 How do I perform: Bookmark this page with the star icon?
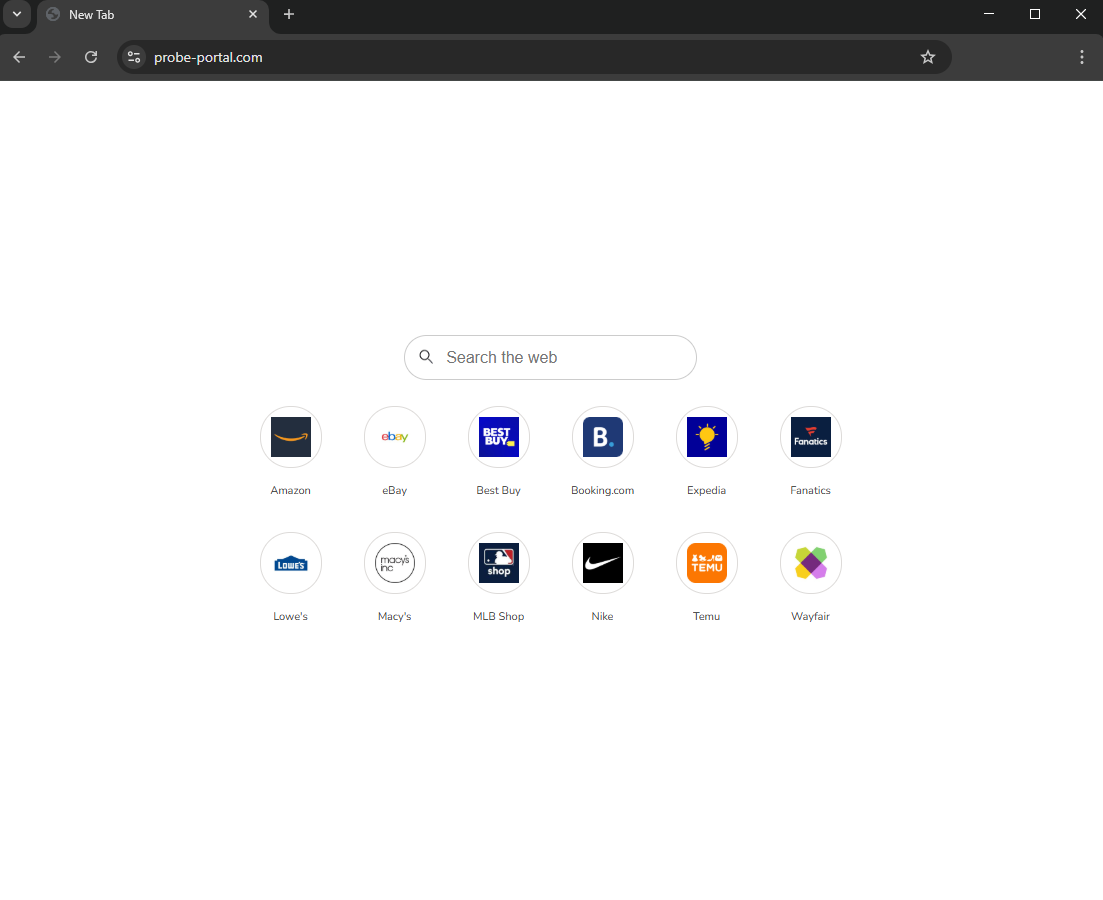(x=928, y=57)
